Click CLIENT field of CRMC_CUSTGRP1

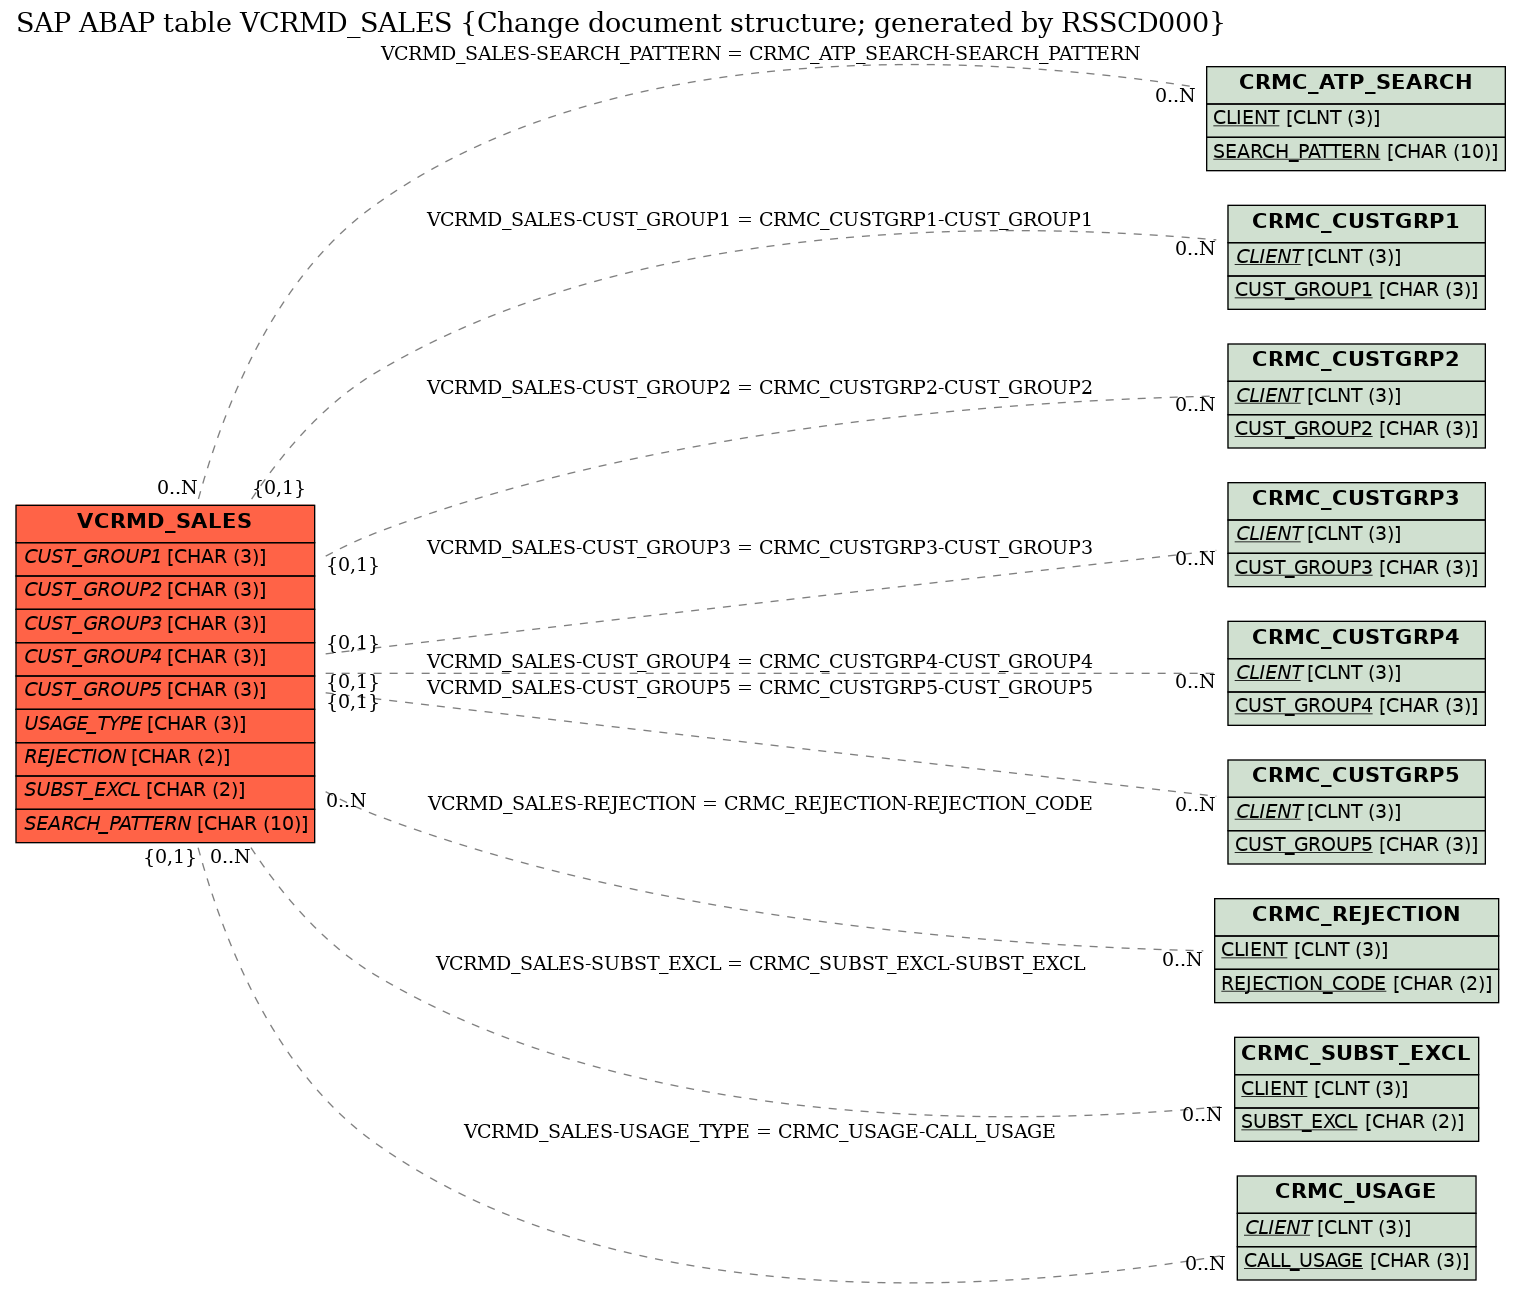pos(1356,257)
